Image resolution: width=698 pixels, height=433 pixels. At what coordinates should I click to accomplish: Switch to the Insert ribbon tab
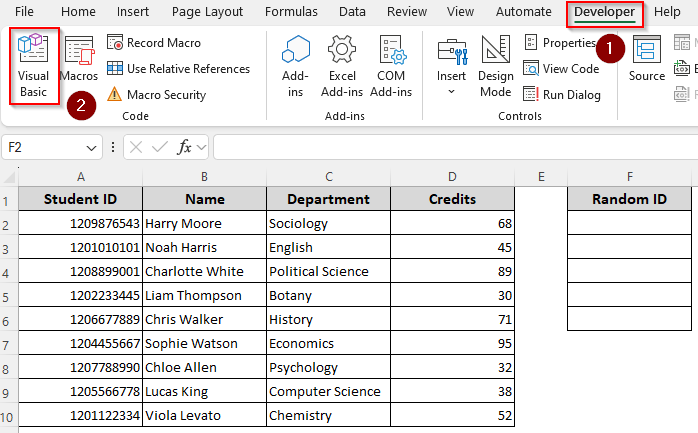coord(133,12)
